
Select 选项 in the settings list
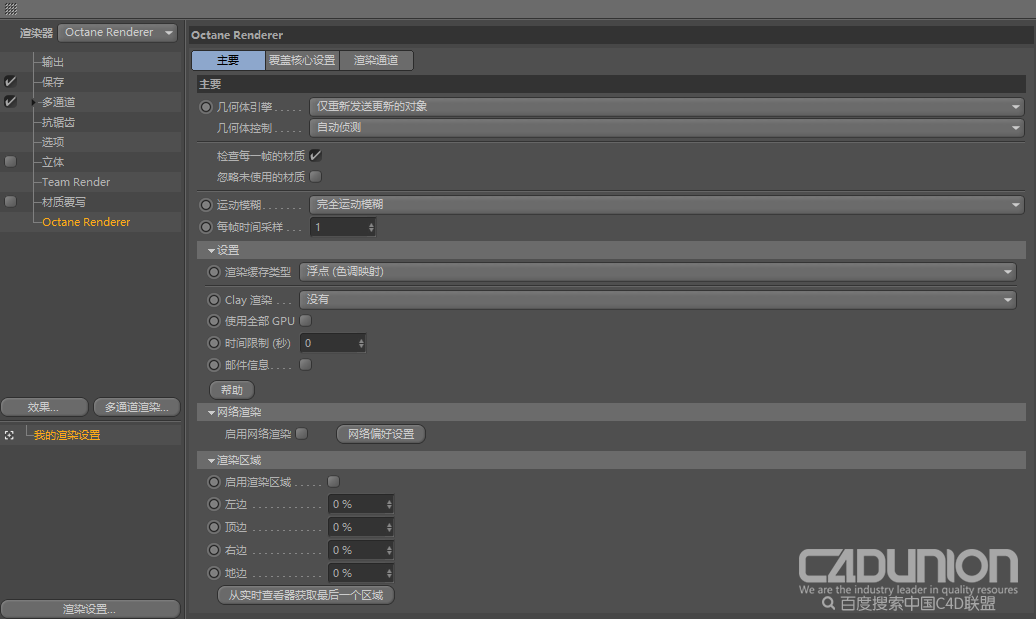(x=53, y=142)
